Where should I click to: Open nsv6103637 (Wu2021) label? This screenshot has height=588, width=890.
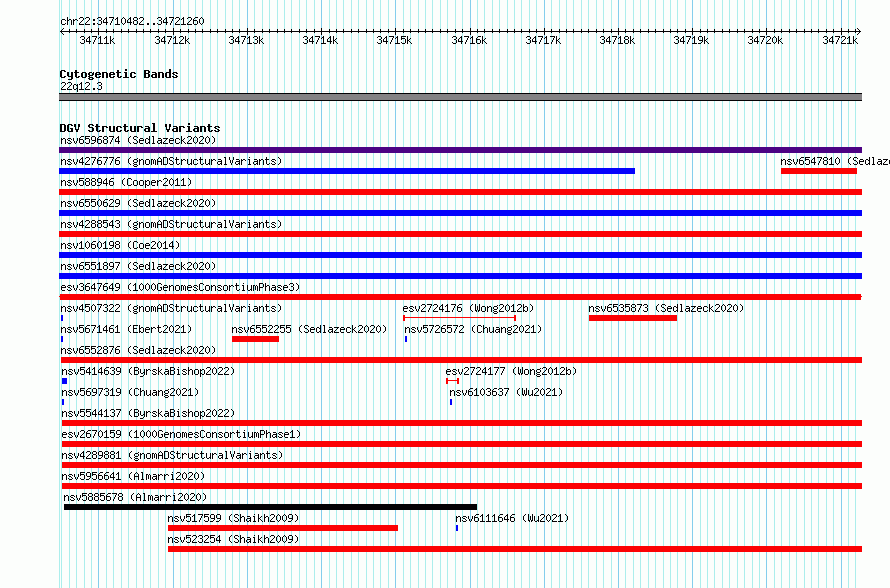coord(506,392)
